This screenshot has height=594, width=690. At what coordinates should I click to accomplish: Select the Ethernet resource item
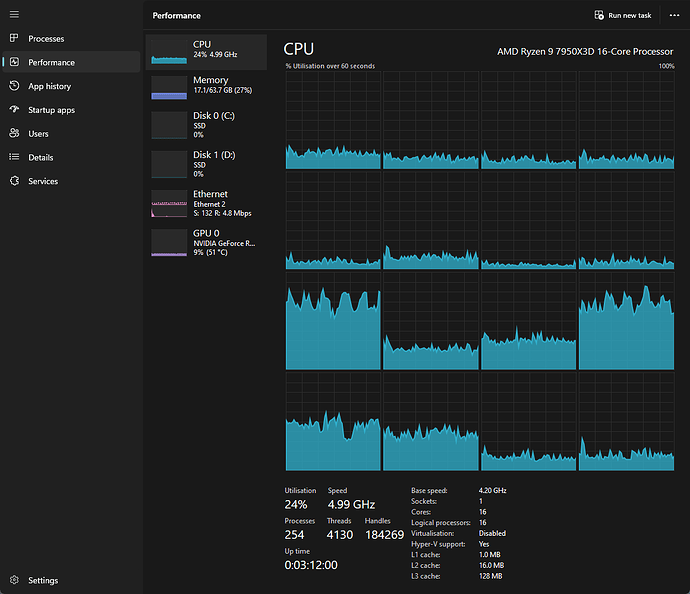click(x=206, y=203)
